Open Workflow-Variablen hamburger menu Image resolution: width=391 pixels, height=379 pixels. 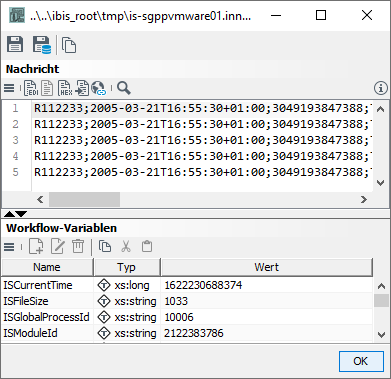tap(9, 247)
